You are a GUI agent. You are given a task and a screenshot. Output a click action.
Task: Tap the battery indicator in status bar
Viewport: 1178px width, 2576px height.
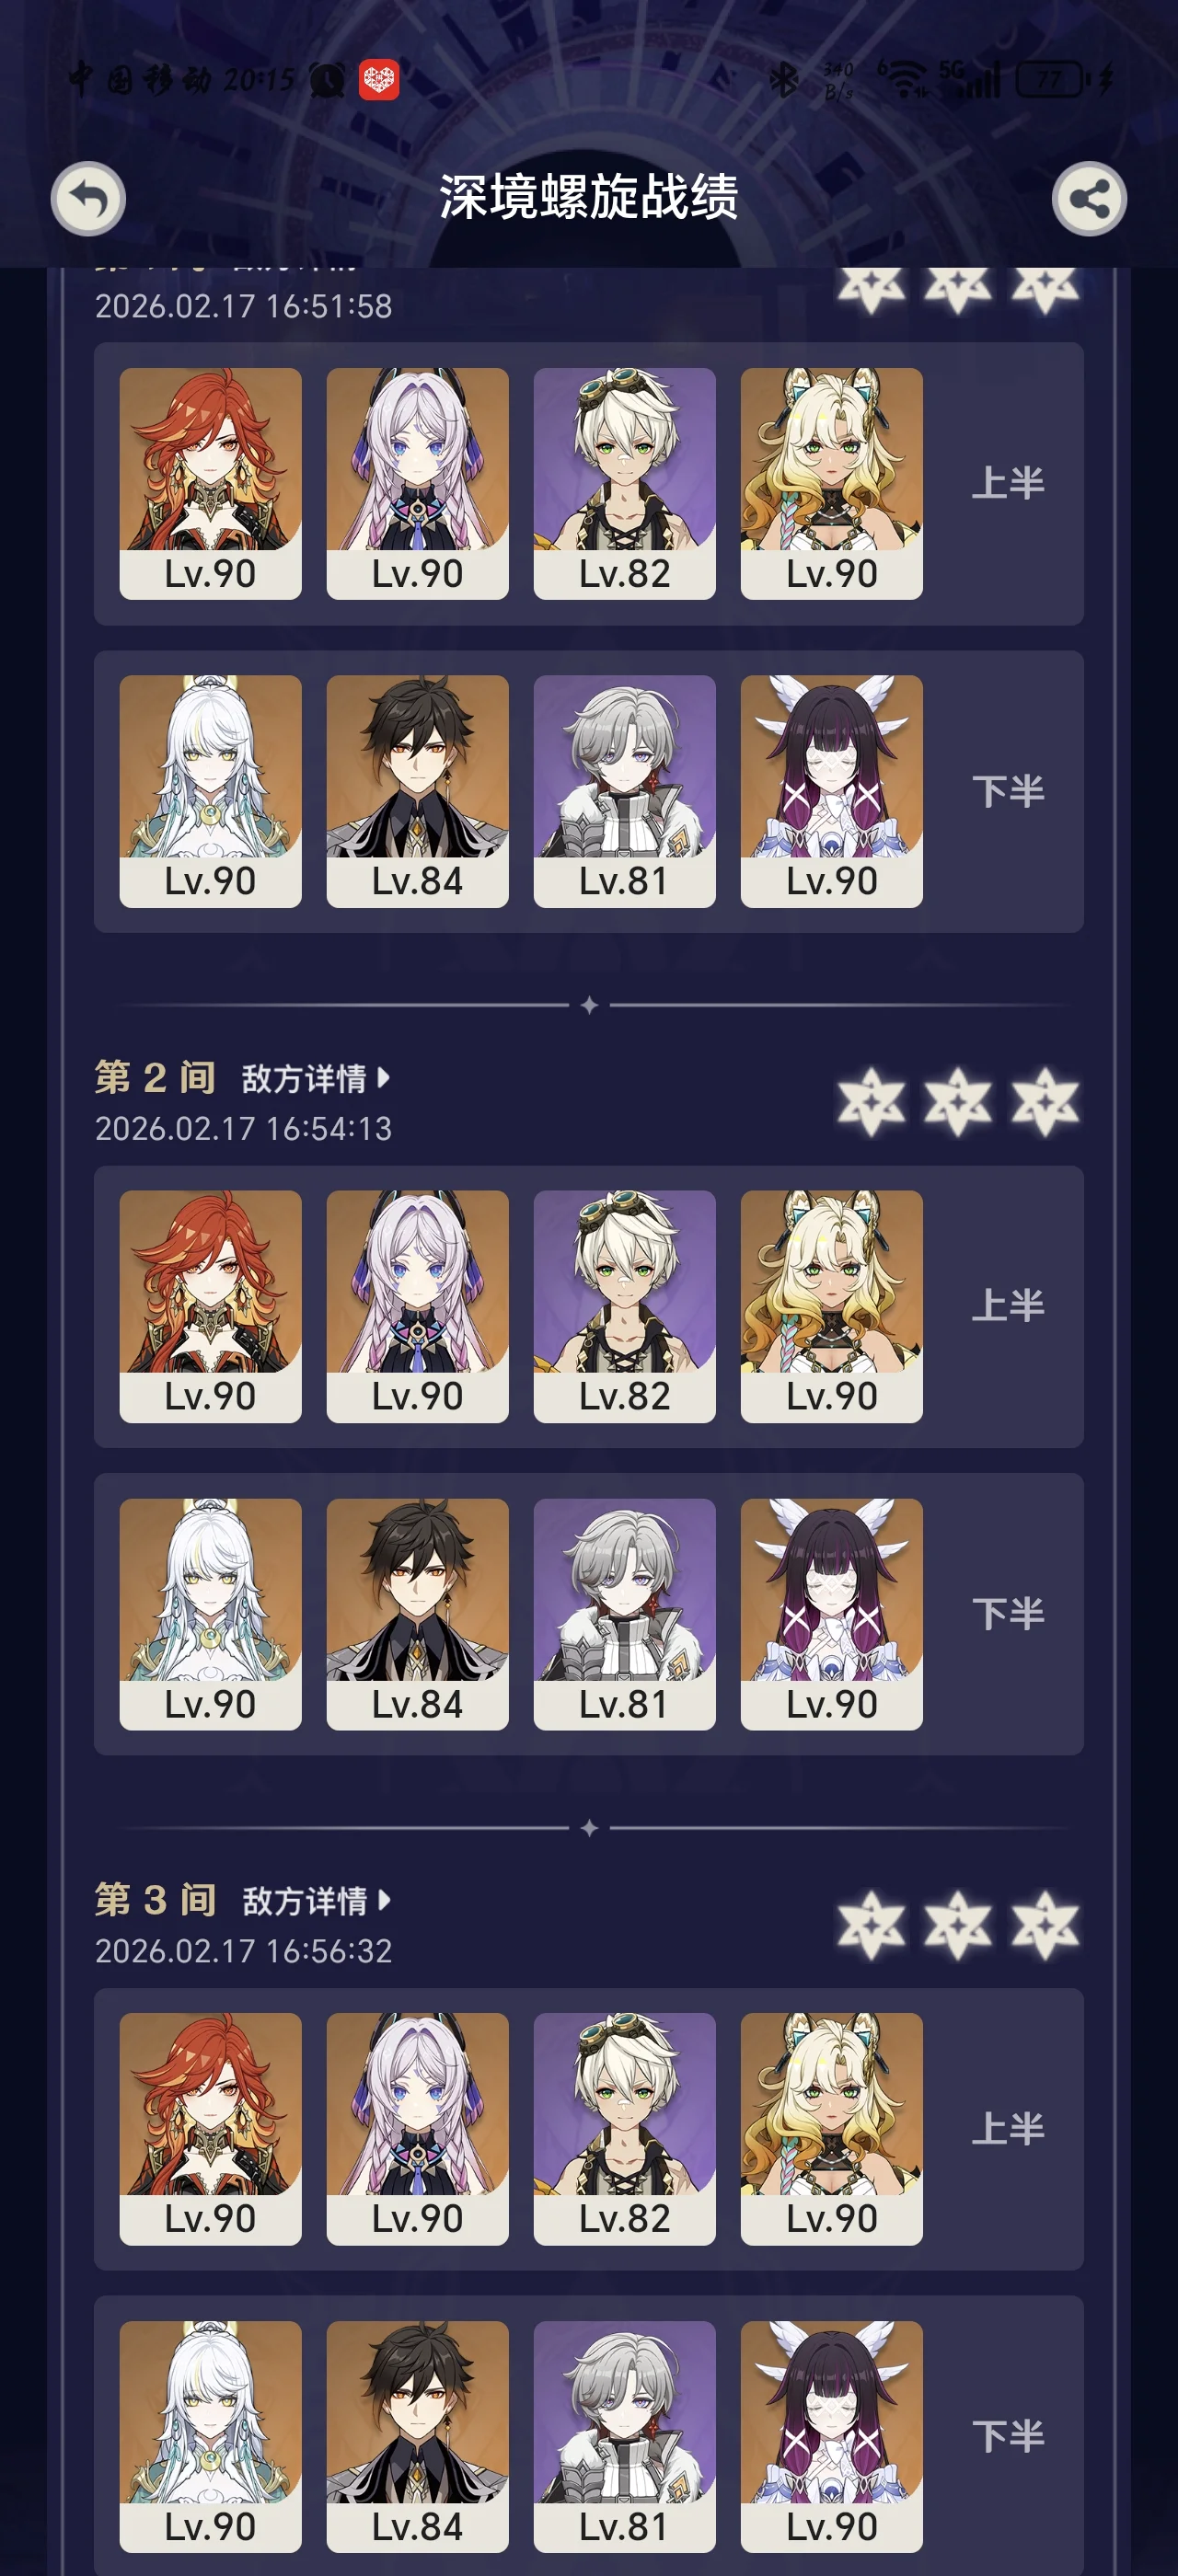pyautogui.click(x=1050, y=80)
